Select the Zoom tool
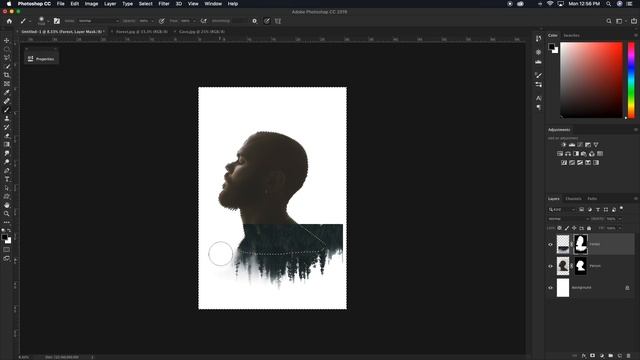This screenshot has height=360, width=640. (7, 213)
